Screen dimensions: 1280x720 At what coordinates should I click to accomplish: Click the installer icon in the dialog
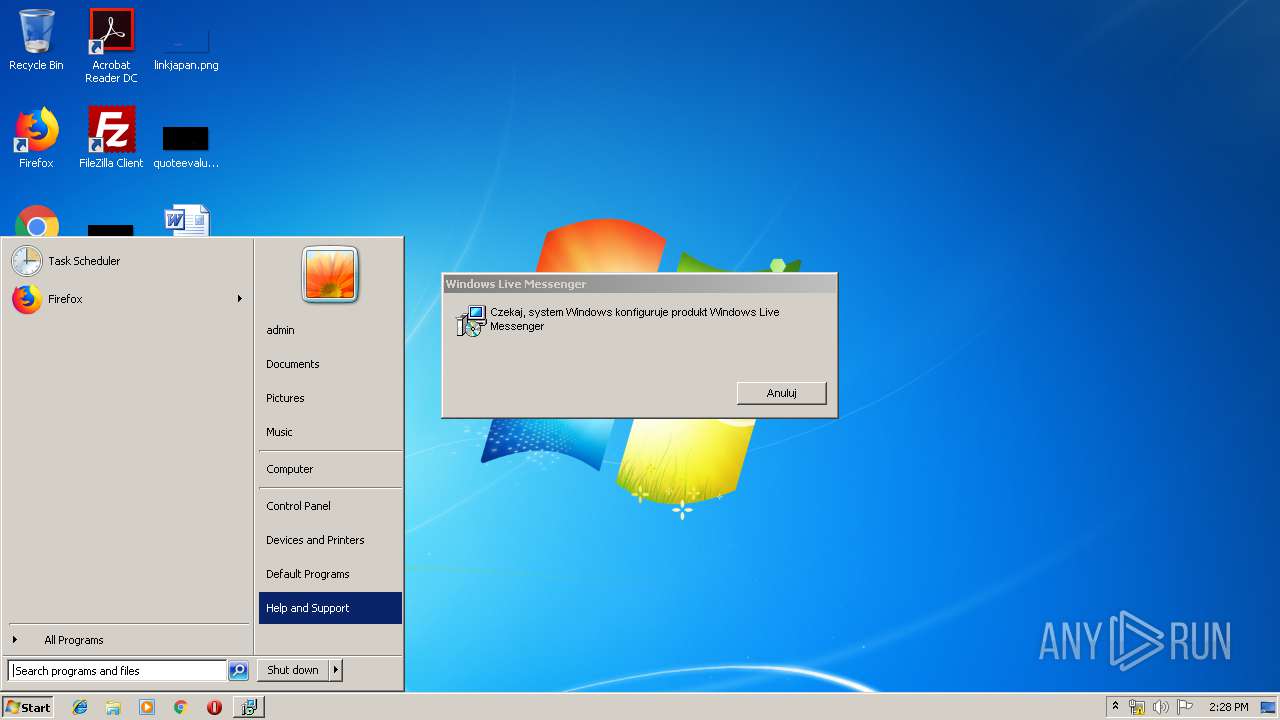click(x=470, y=321)
